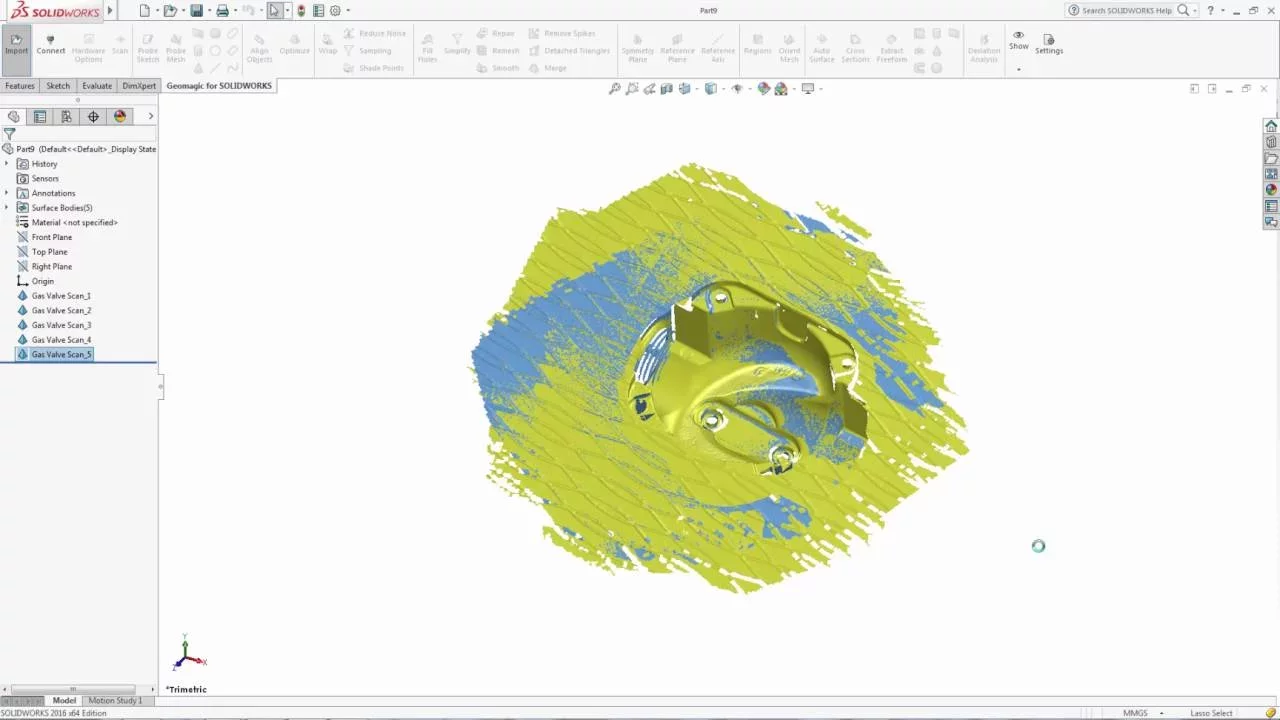Open the Help question mark menu
Viewport: 1280px width, 720px height.
pyautogui.click(x=1211, y=10)
